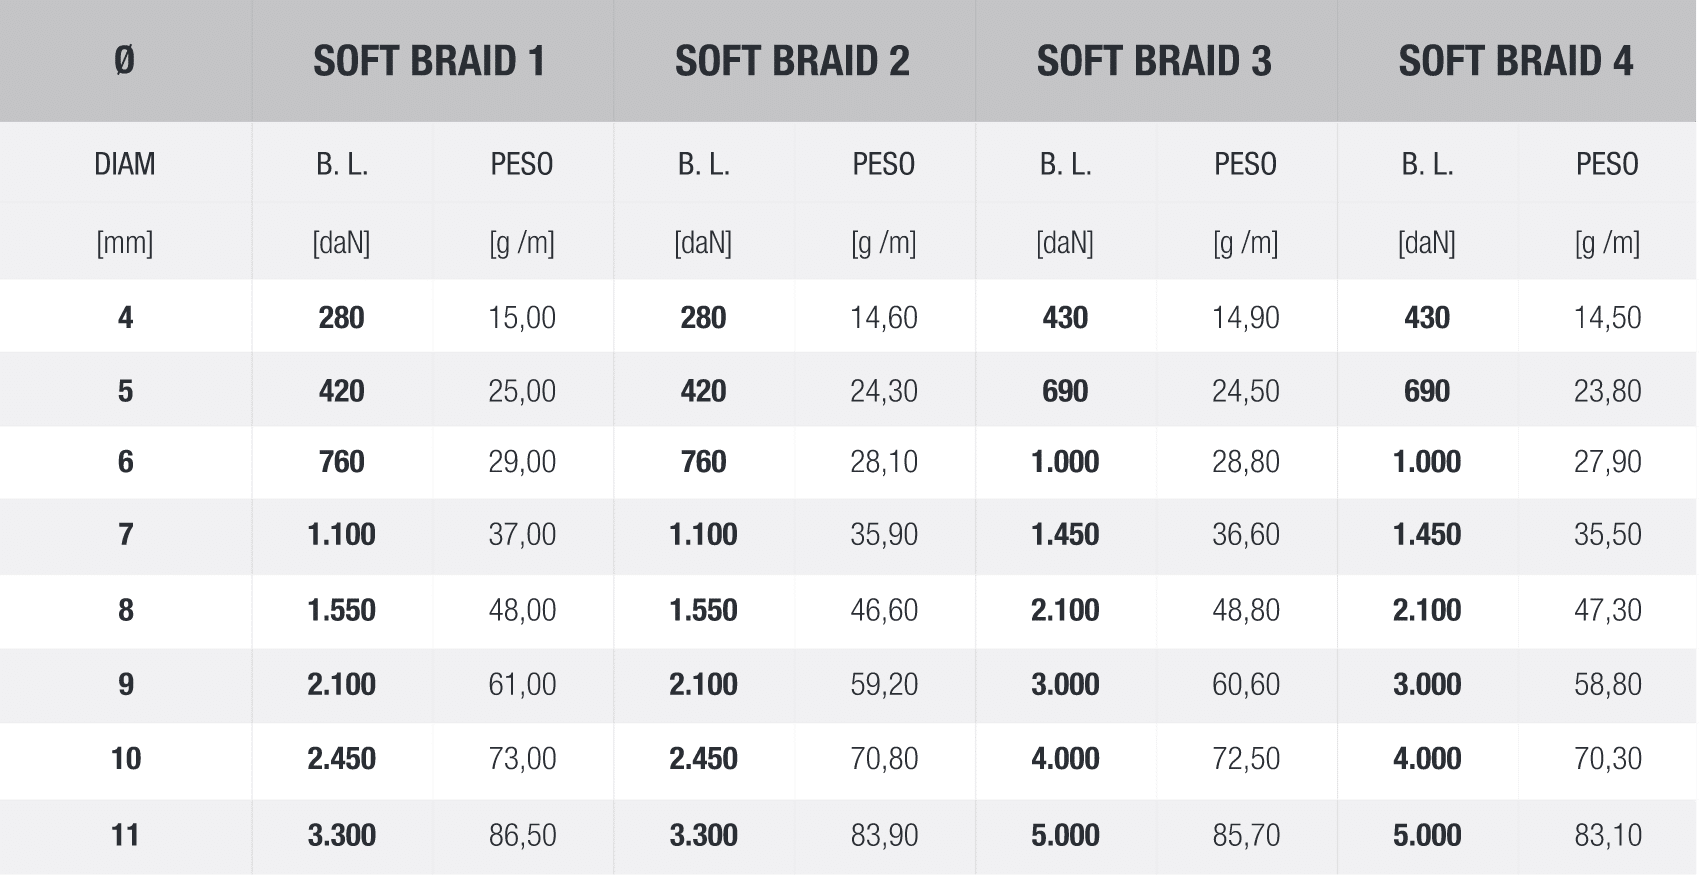This screenshot has width=1700, height=883.
Task: Select the 35,50 weight value
Action: click(1608, 535)
